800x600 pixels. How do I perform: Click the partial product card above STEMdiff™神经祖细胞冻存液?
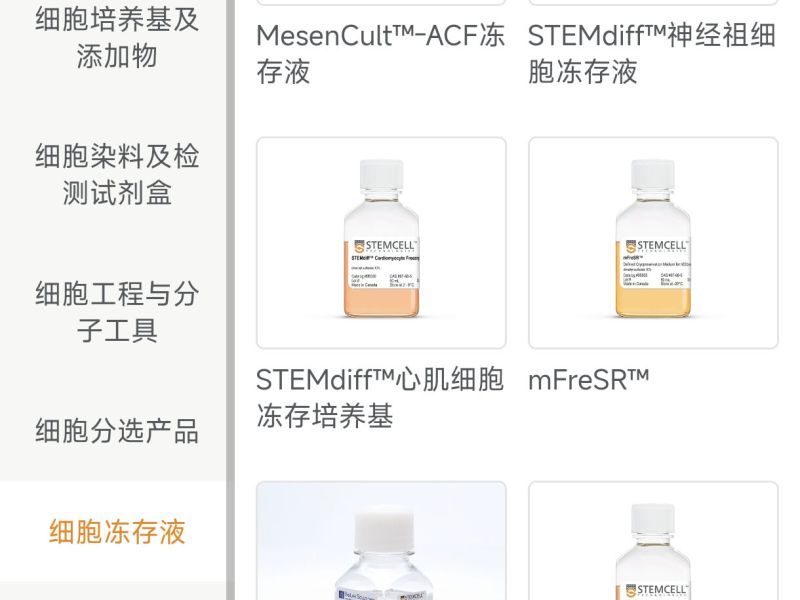(653, 3)
